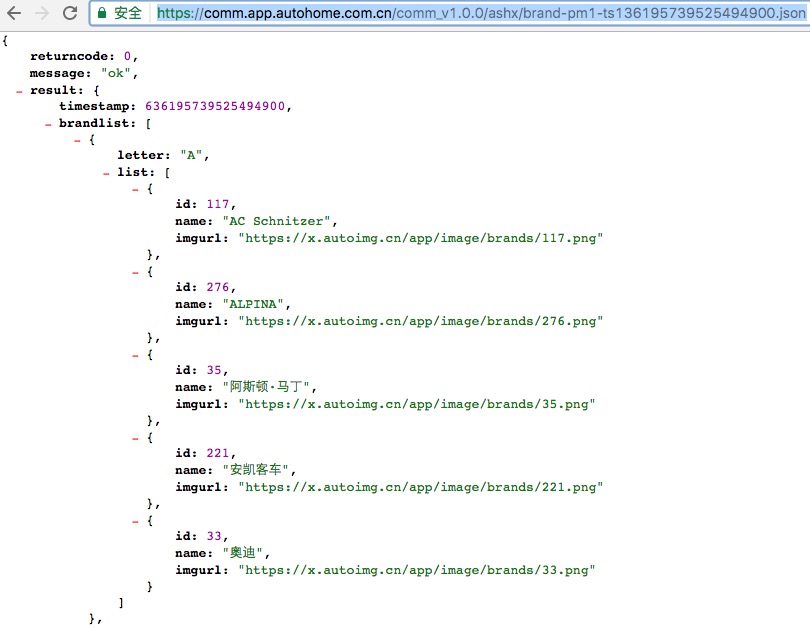Click the "安全" secure label
The width and height of the screenshot is (810, 629).
[128, 13]
